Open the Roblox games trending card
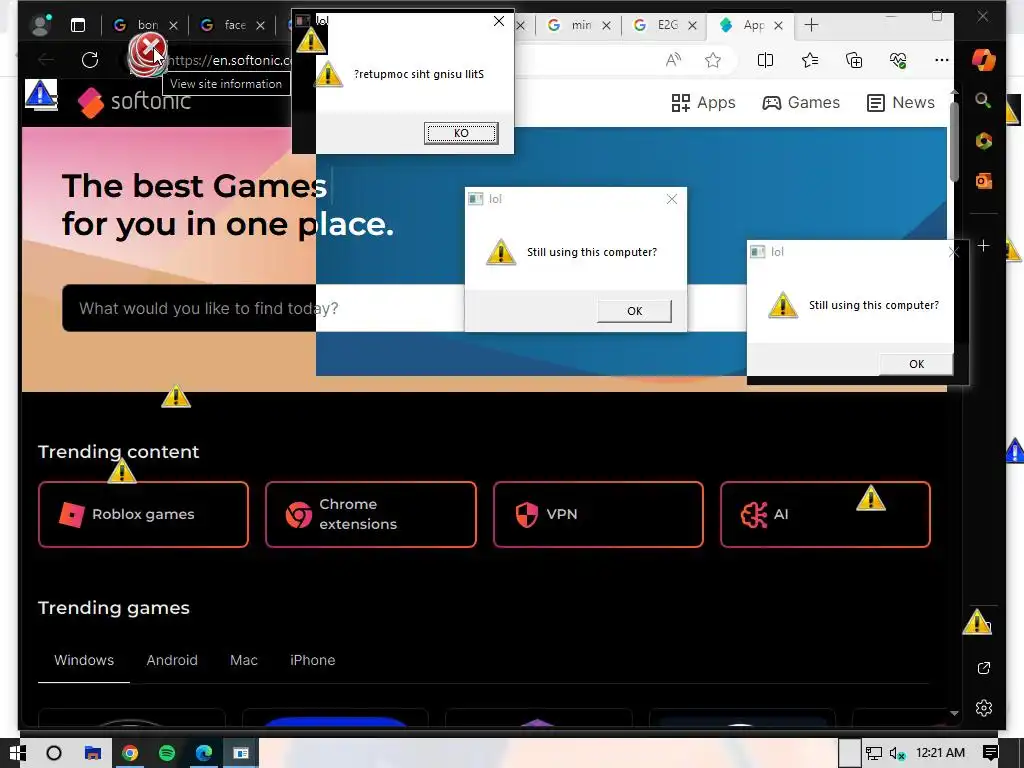Screen dimensions: 1024x768 143,515
